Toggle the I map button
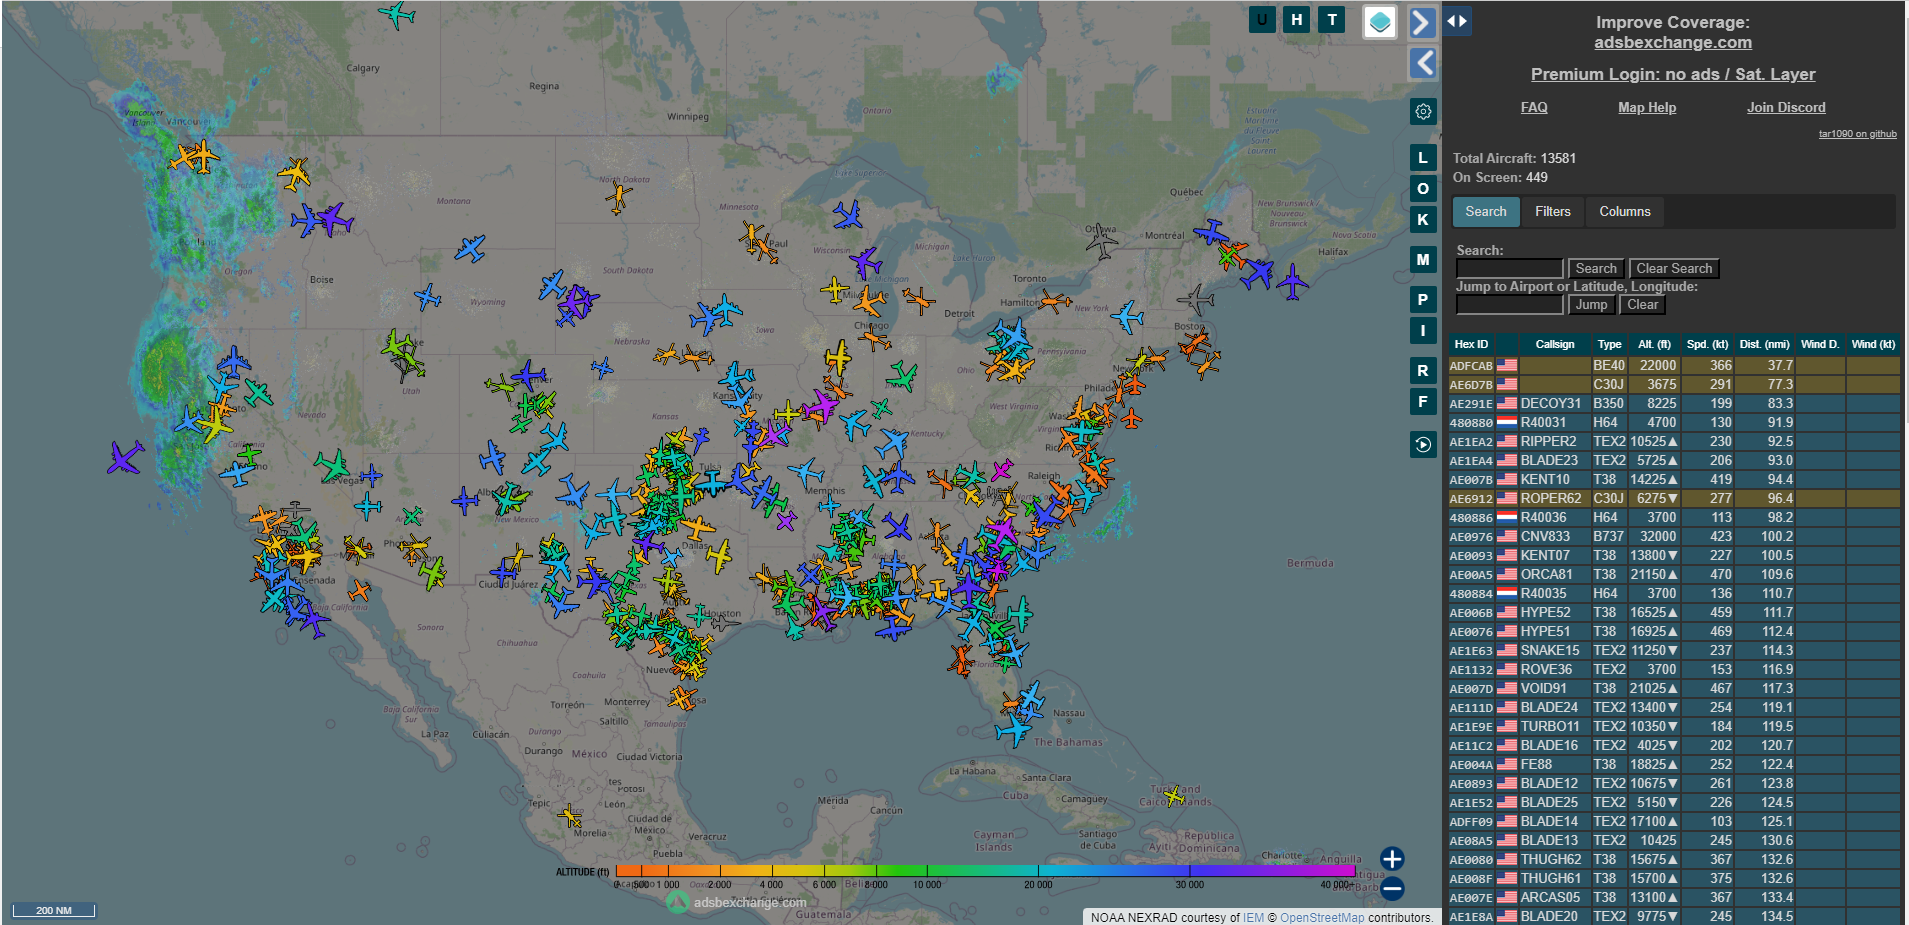 point(1423,331)
